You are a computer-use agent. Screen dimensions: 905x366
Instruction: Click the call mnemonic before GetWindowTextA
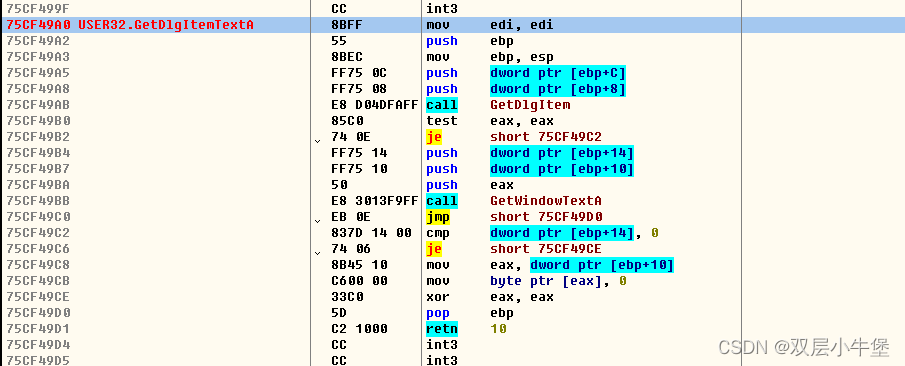442,201
